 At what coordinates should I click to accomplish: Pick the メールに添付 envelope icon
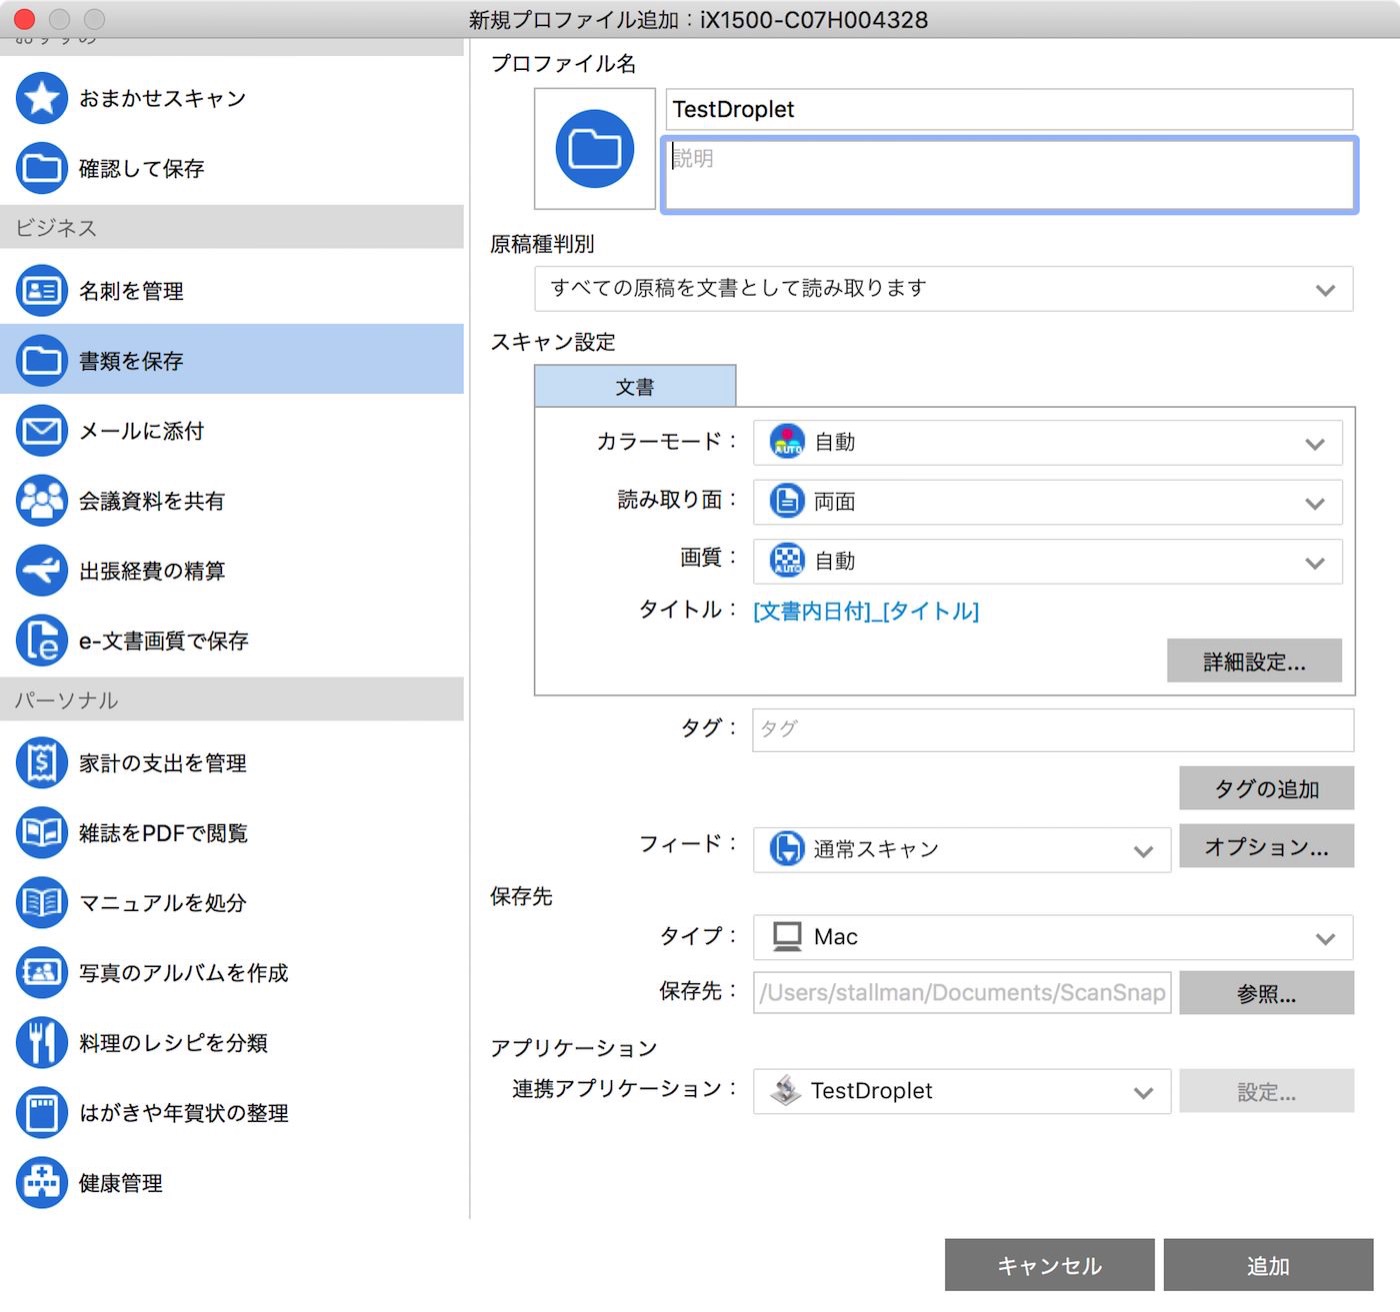point(42,431)
